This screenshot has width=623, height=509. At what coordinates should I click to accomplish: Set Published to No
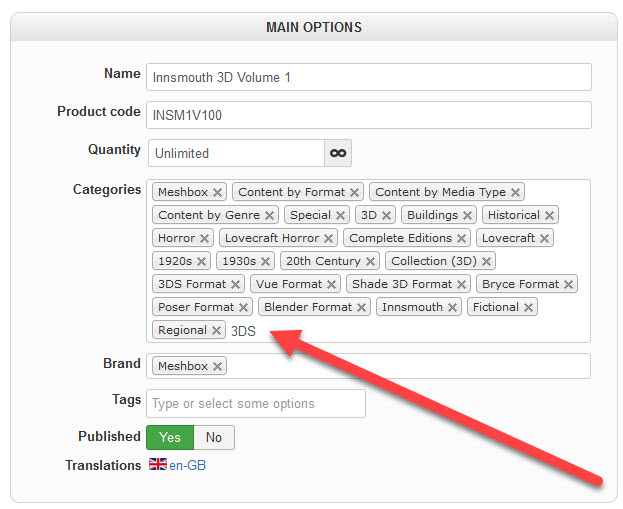214,437
